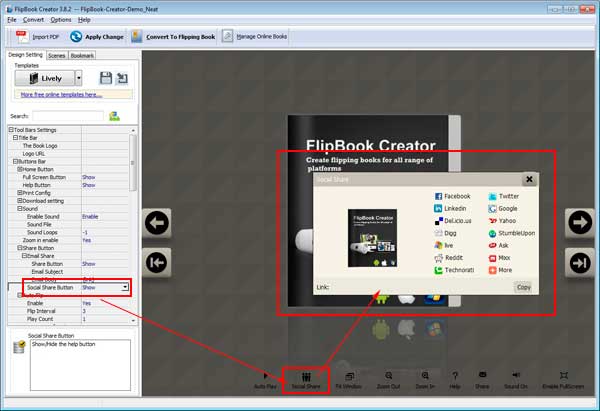Share to Ask in Social Share dialog
Screen dimensions: 600x411
pyautogui.click(x=499, y=245)
